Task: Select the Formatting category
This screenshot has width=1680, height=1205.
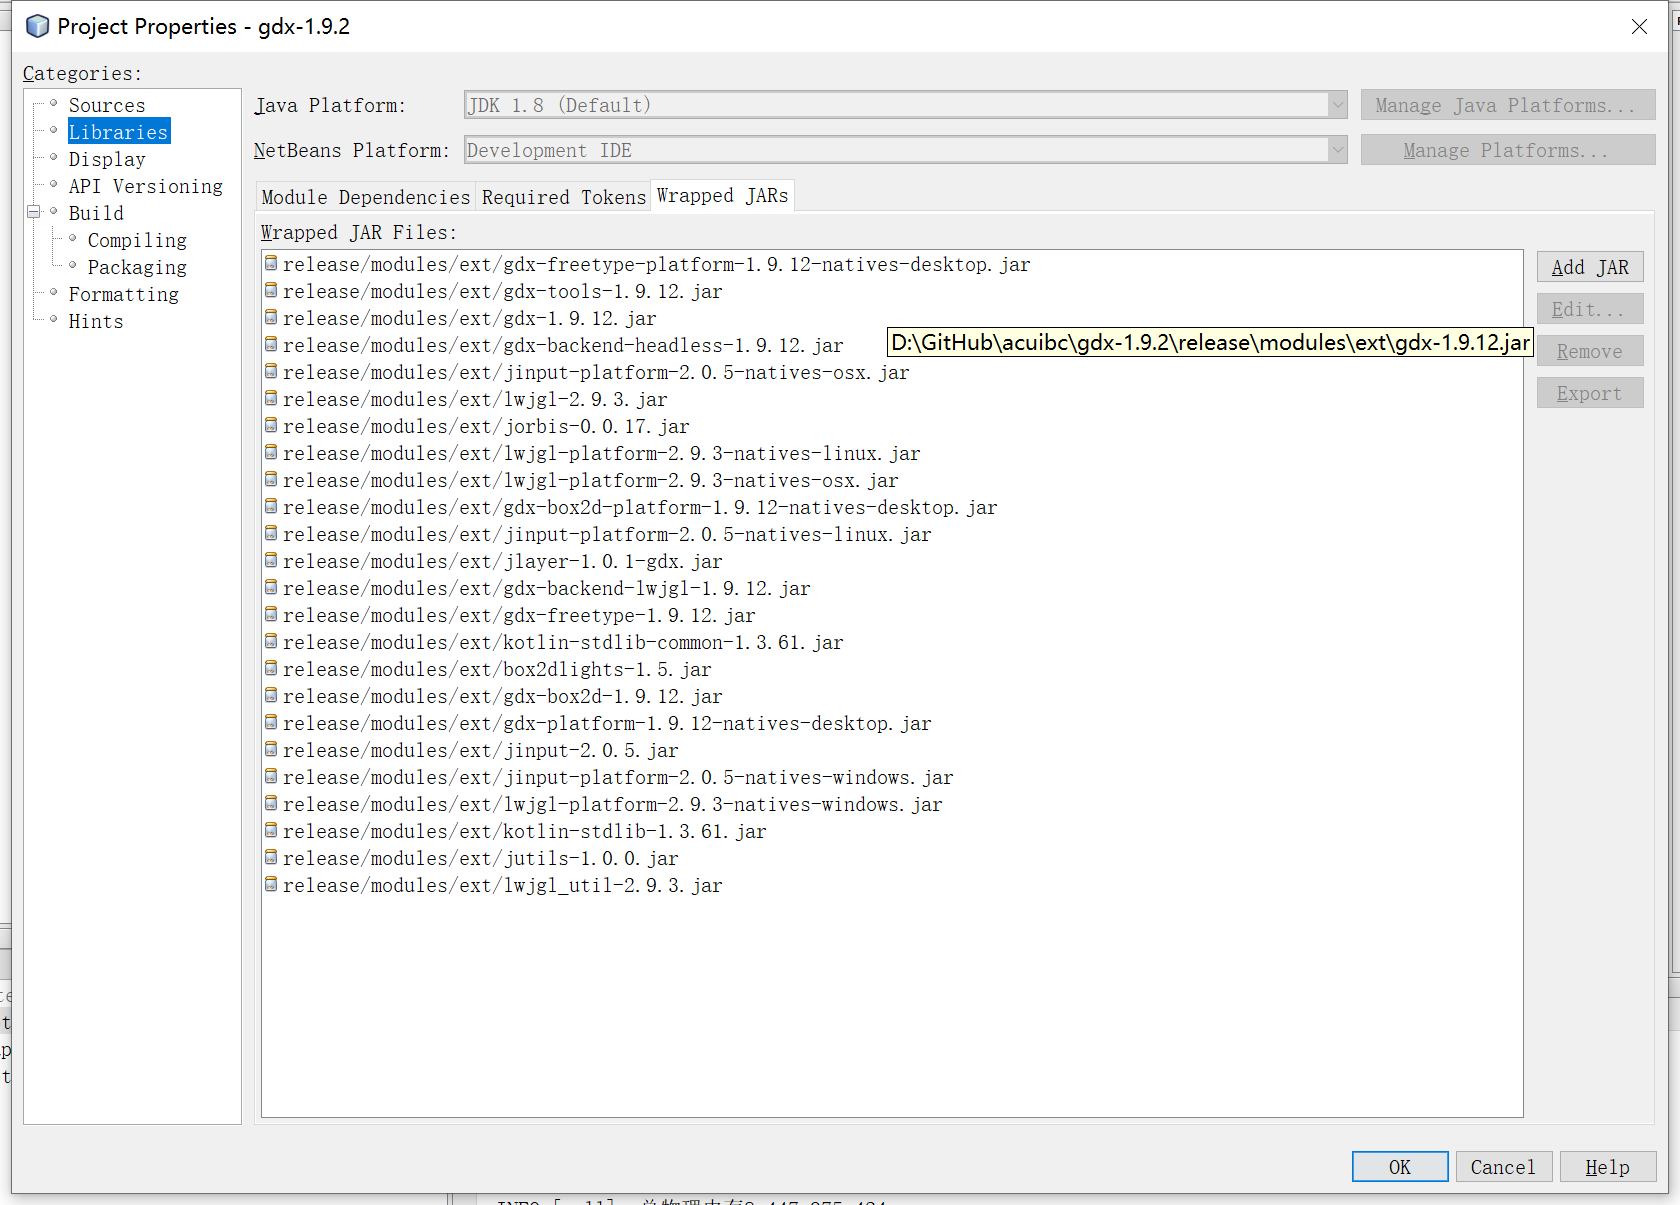Action: click(x=124, y=294)
